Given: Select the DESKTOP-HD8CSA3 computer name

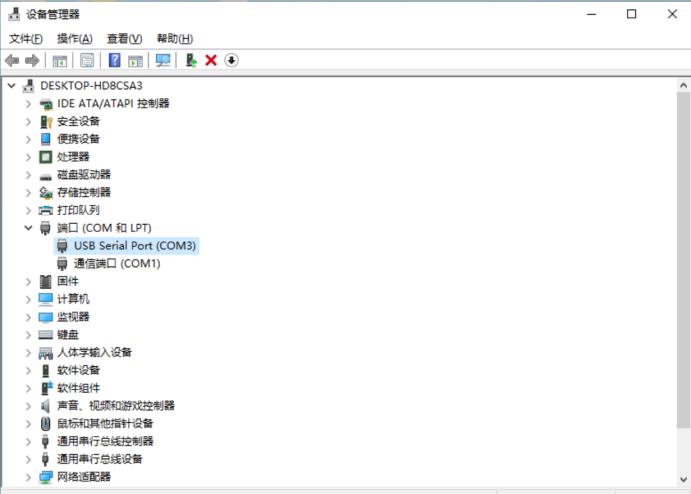Looking at the screenshot, I should 92,85.
